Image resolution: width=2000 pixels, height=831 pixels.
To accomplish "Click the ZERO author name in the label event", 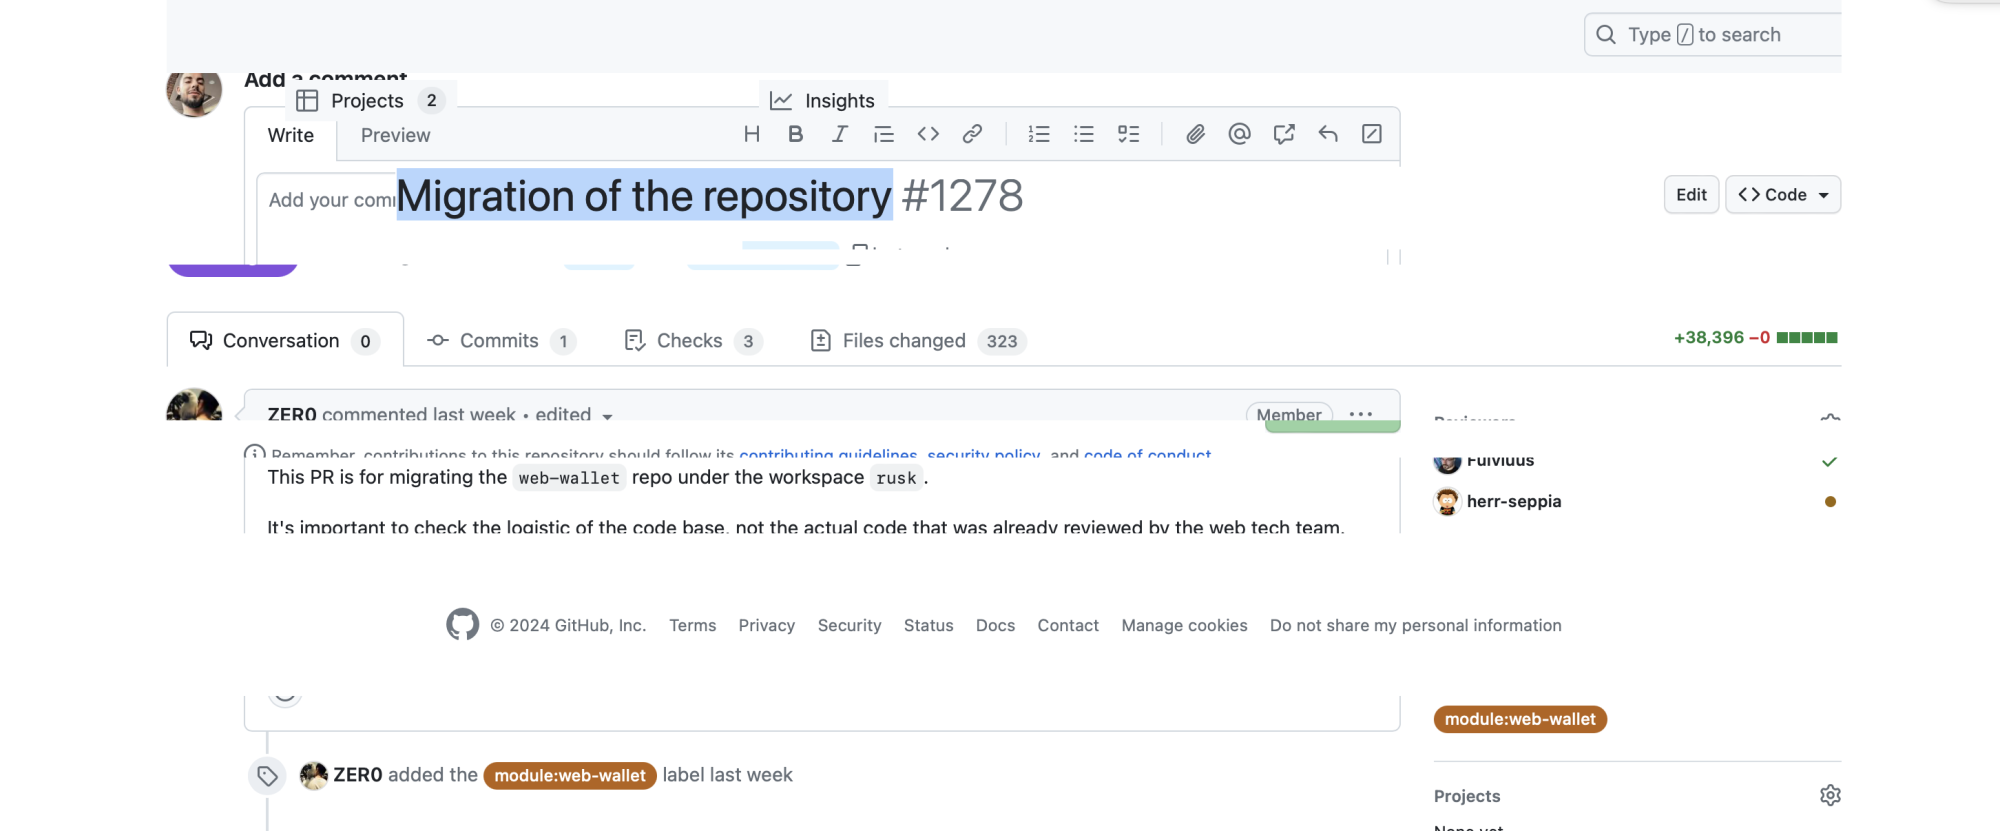I will [x=358, y=776].
